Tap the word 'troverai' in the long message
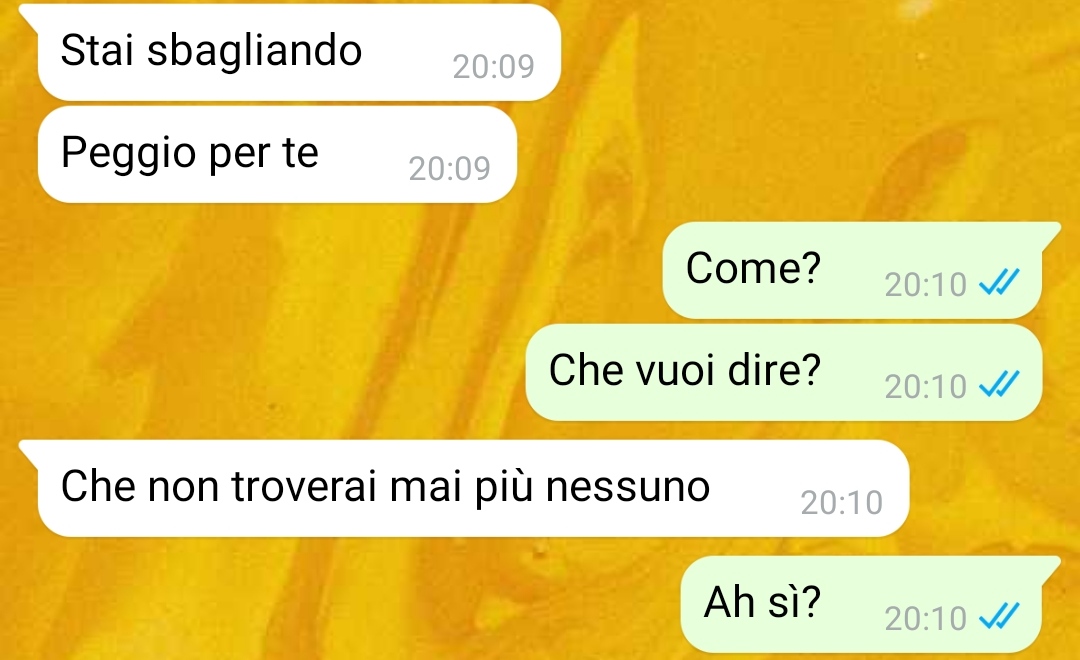 coord(304,486)
